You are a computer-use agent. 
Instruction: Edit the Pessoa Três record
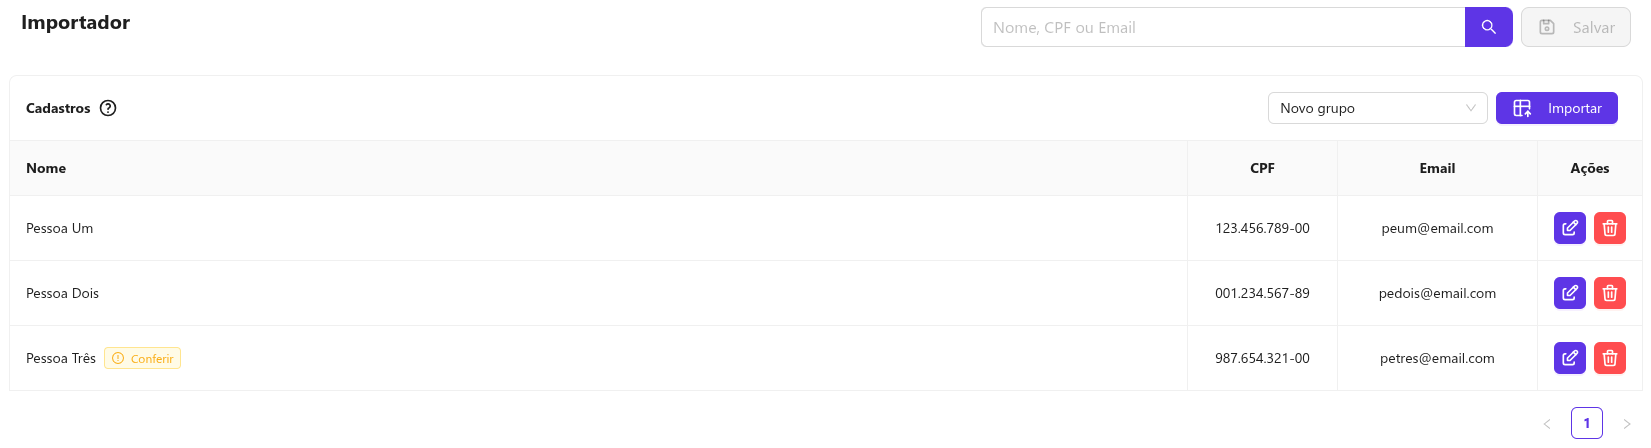pos(1569,358)
